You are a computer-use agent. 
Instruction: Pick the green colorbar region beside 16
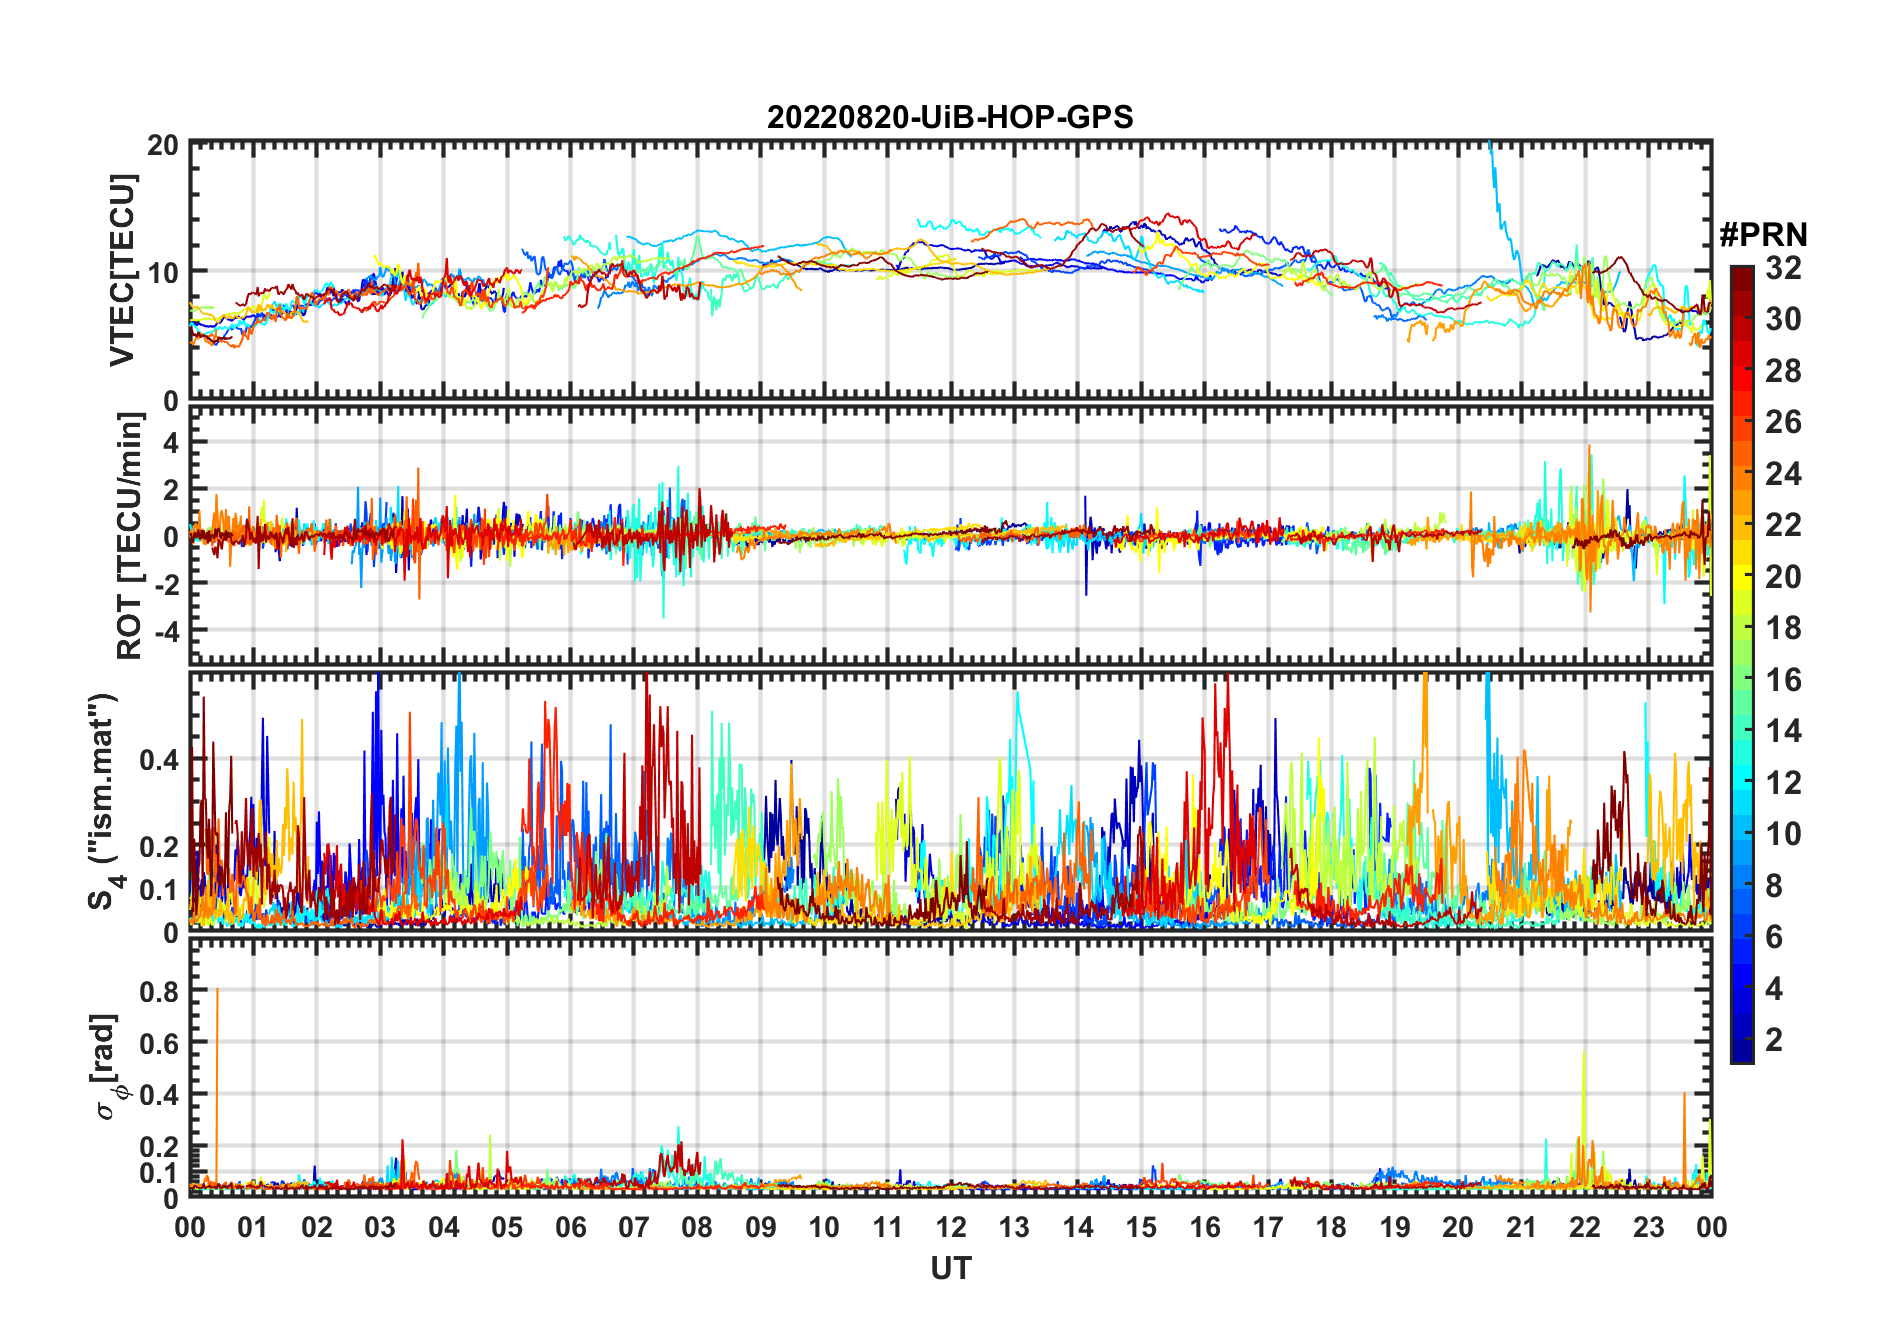(x=1741, y=680)
